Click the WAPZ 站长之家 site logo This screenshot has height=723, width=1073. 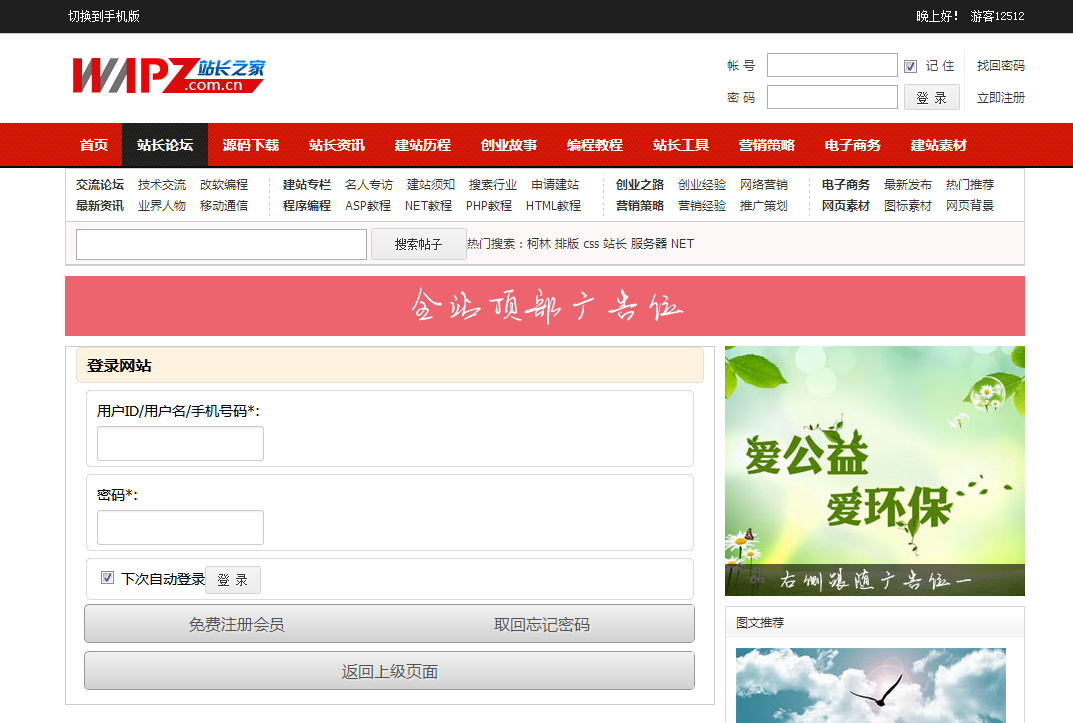click(x=168, y=76)
